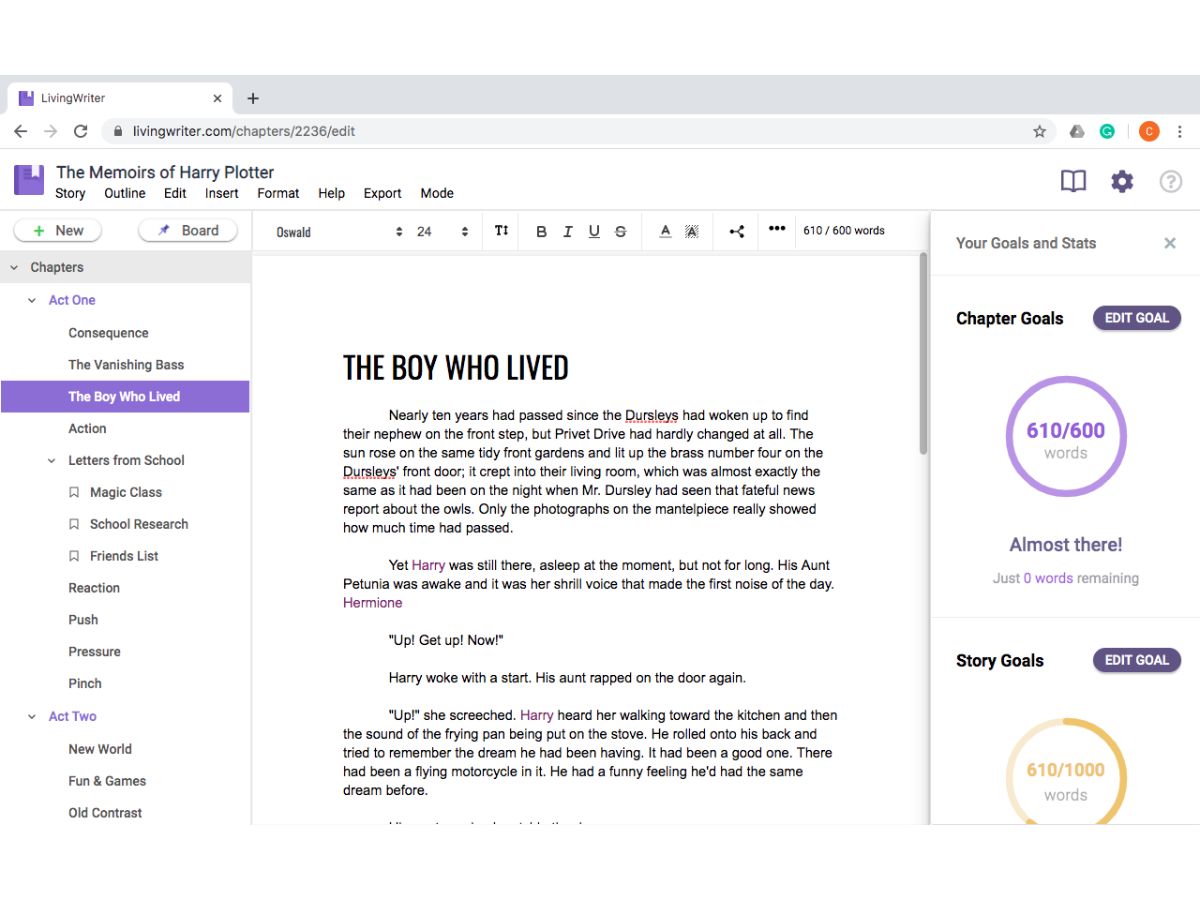Apply underline formatting
Screen dimensions: 1200x900
coord(594,231)
